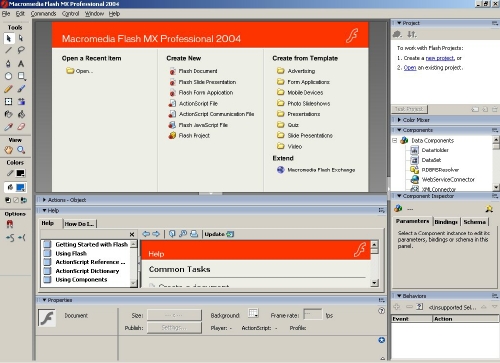Viewport: 500px width, 363px height.
Task: Select the Hand tool
Action: [x=9, y=150]
